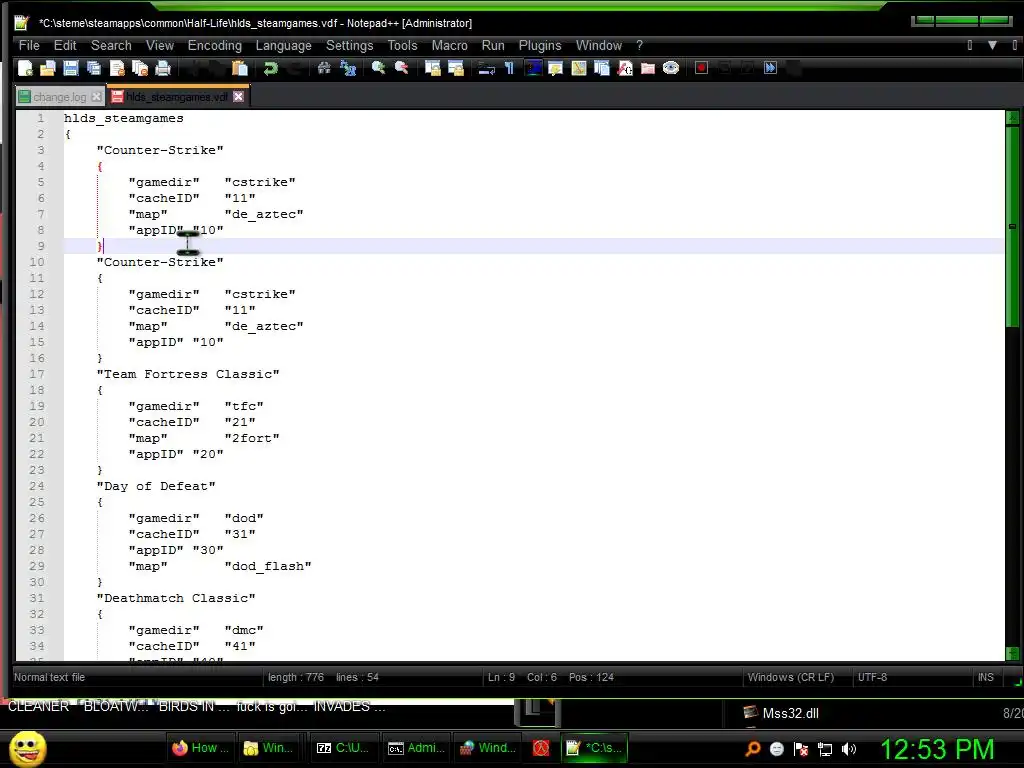Screen dimensions: 1024x768
Task: Click the "dod_flash" map value
Action: coord(268,566)
